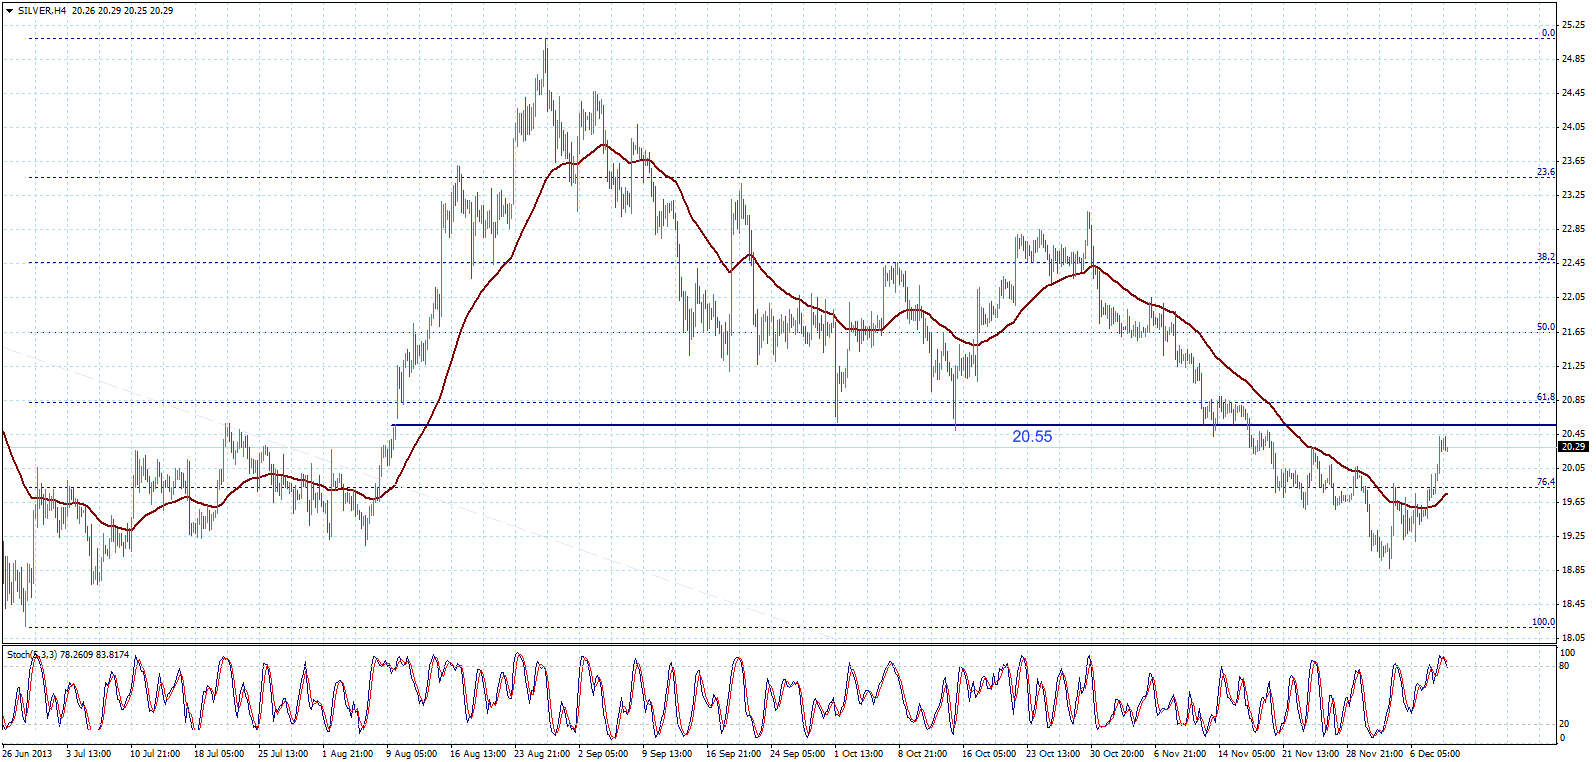Click the 8 Oct 21:00 time label
Screen dimensions: 1596x762
coord(923,754)
